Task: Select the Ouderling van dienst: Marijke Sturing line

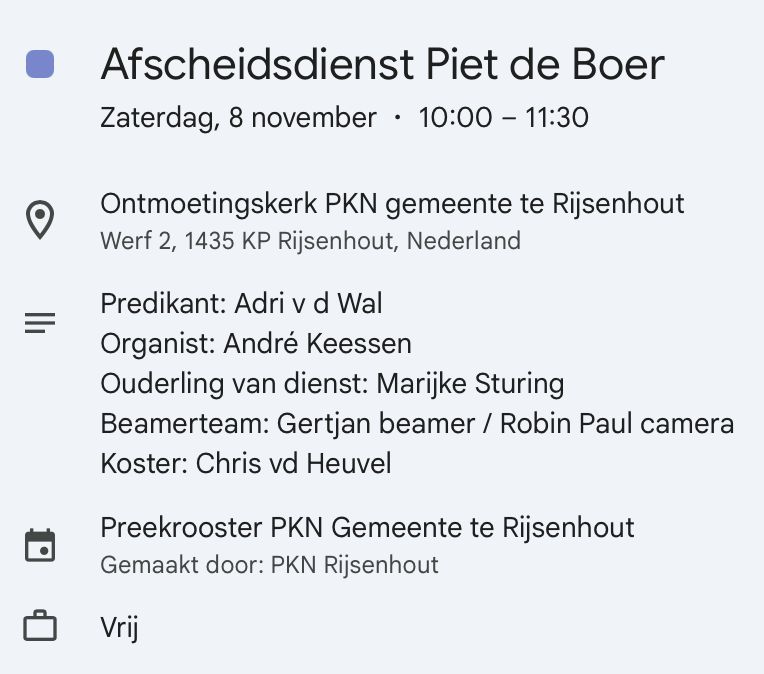Action: [x=332, y=384]
